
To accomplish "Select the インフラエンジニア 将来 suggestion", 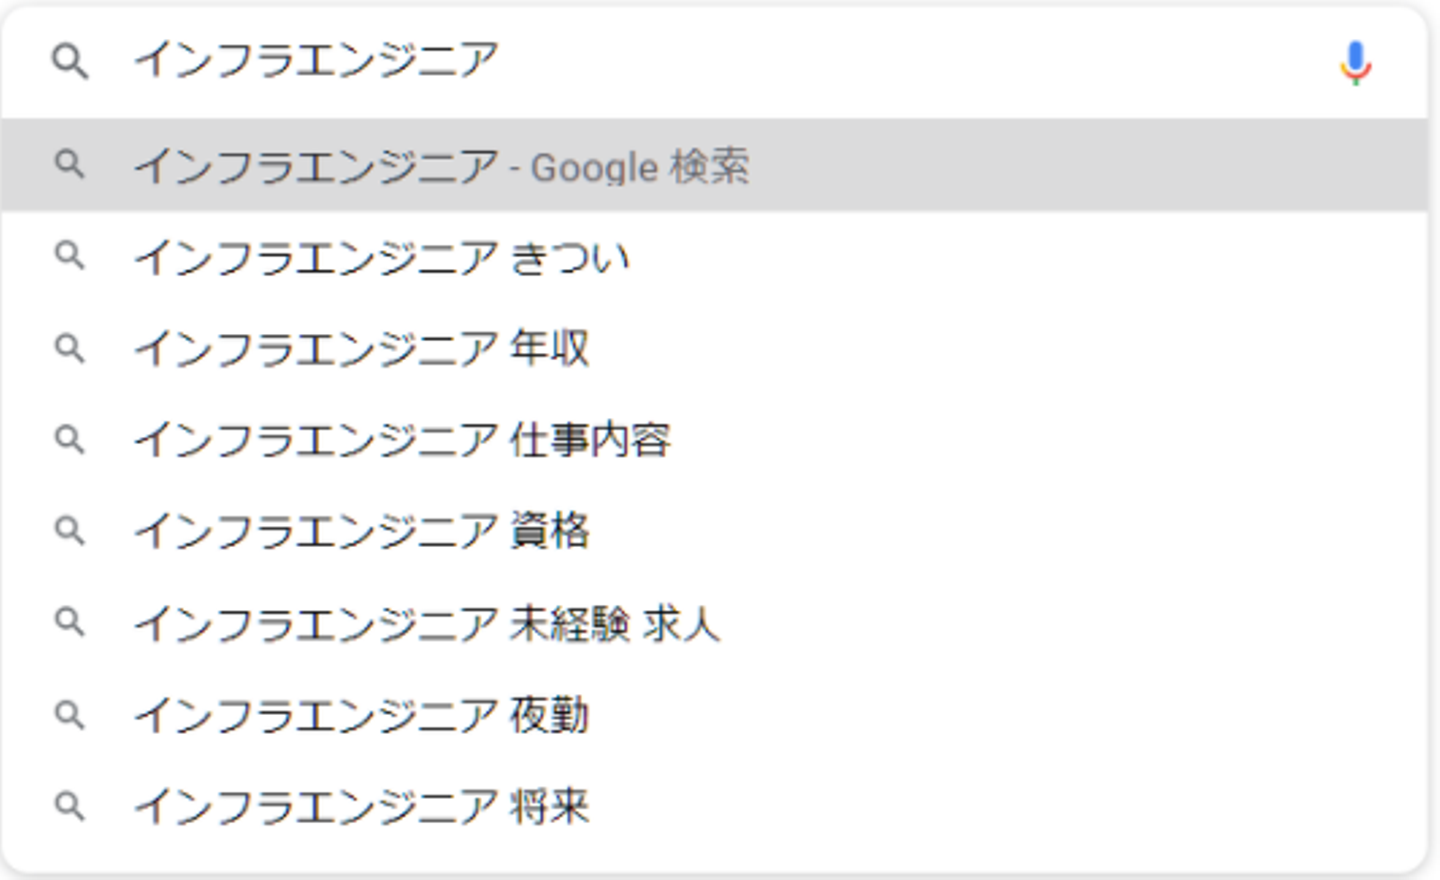I will (x=361, y=806).
